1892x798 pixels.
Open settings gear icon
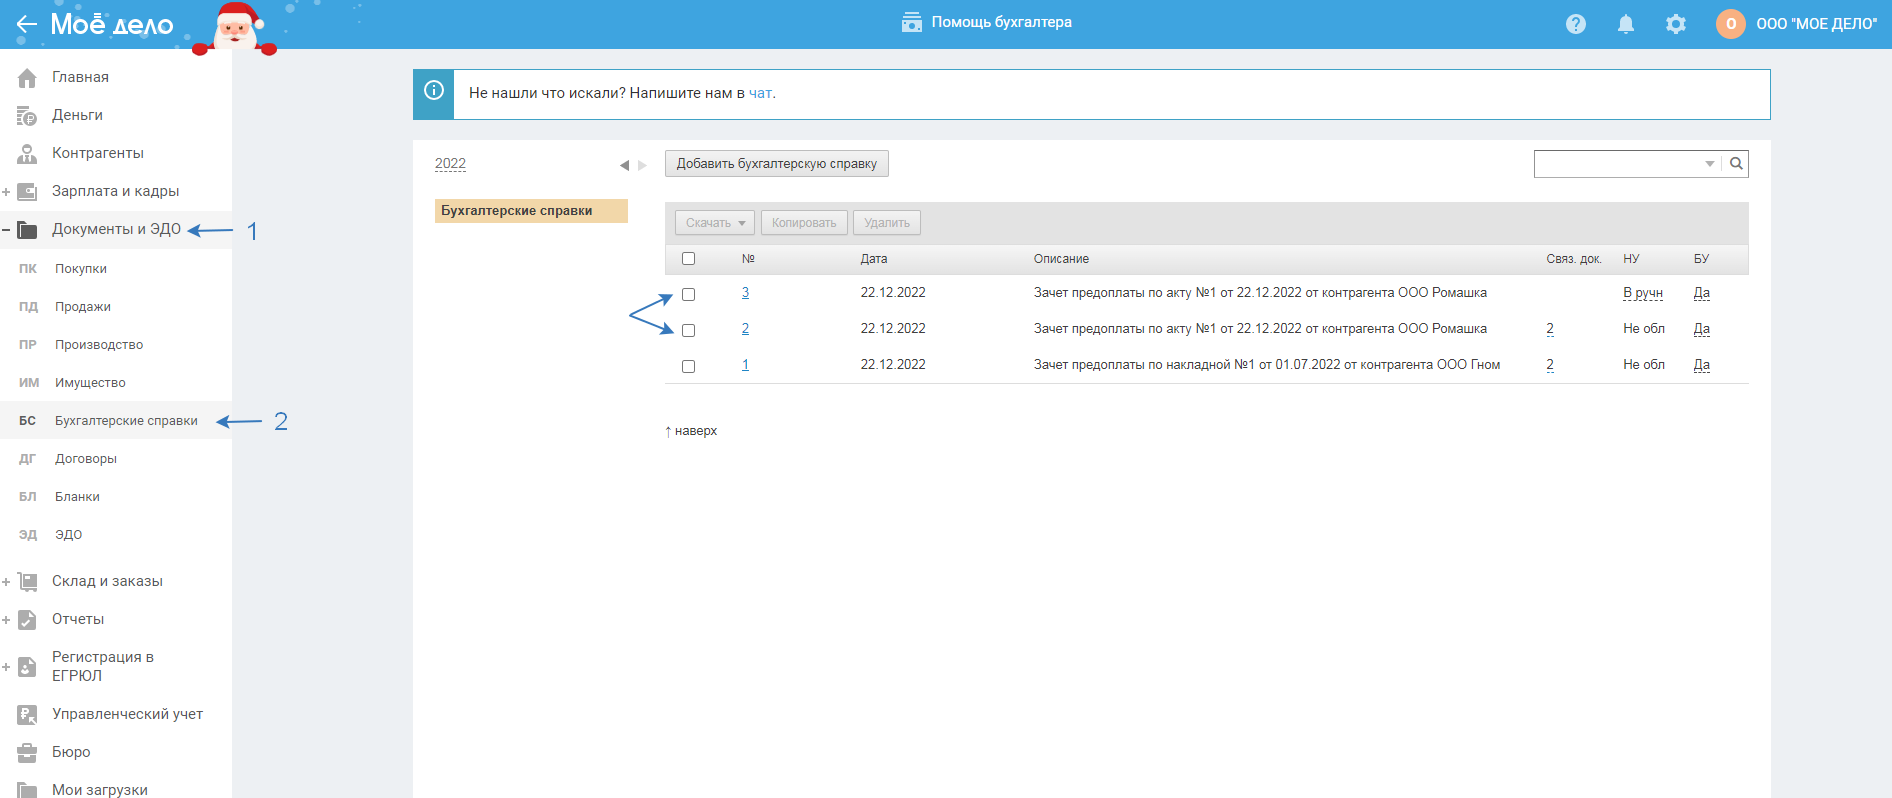pyautogui.click(x=1676, y=24)
